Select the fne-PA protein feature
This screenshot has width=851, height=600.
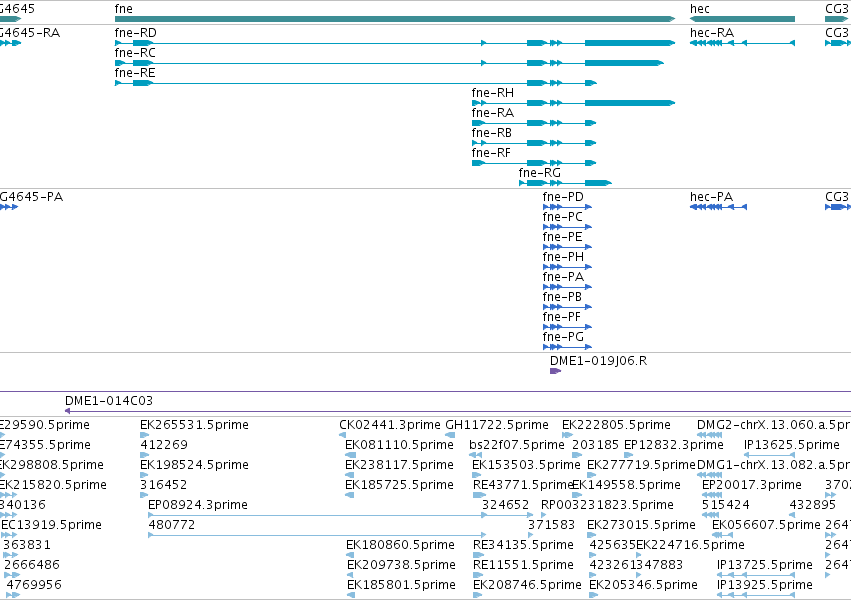pyautogui.click(x=567, y=287)
